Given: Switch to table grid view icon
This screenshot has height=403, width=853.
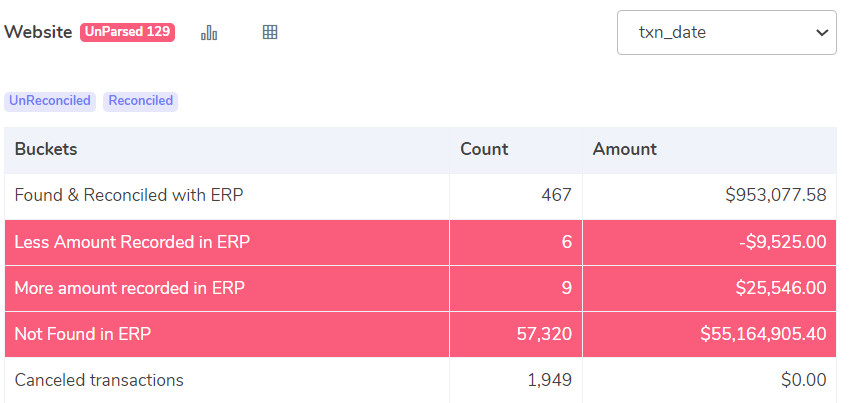Looking at the screenshot, I should tap(270, 32).
